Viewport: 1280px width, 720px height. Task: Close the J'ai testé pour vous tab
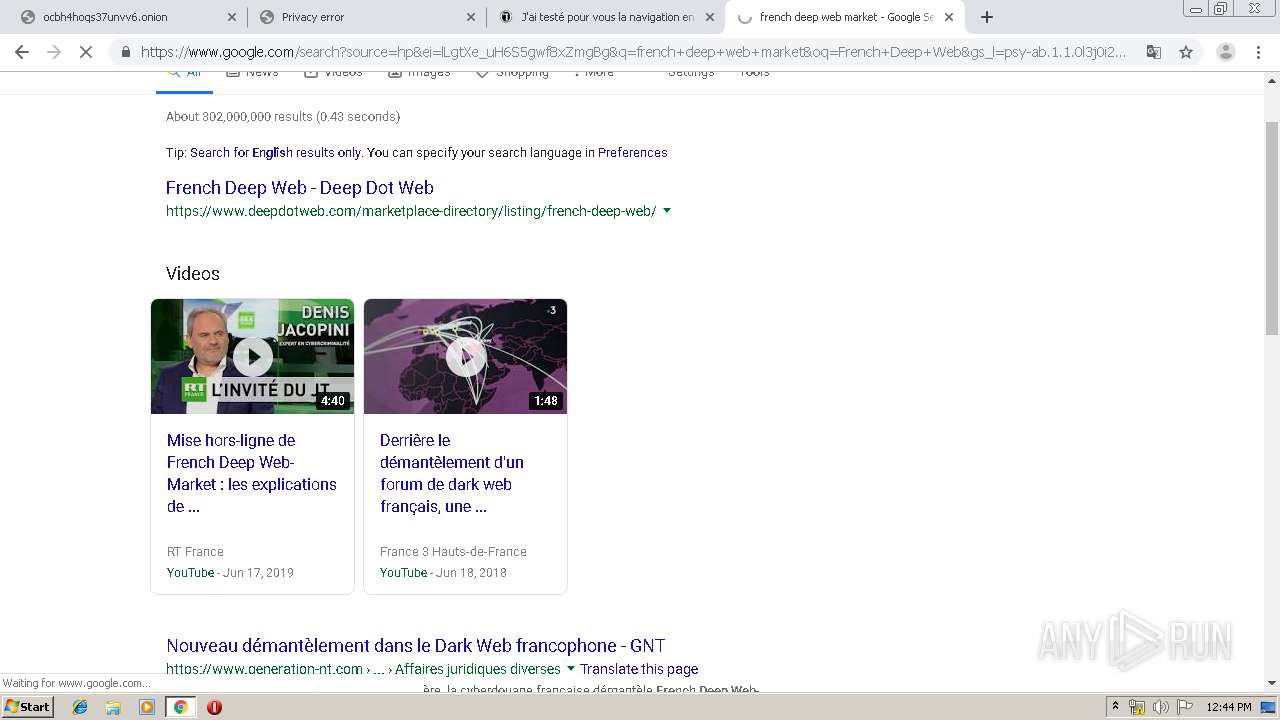point(710,17)
